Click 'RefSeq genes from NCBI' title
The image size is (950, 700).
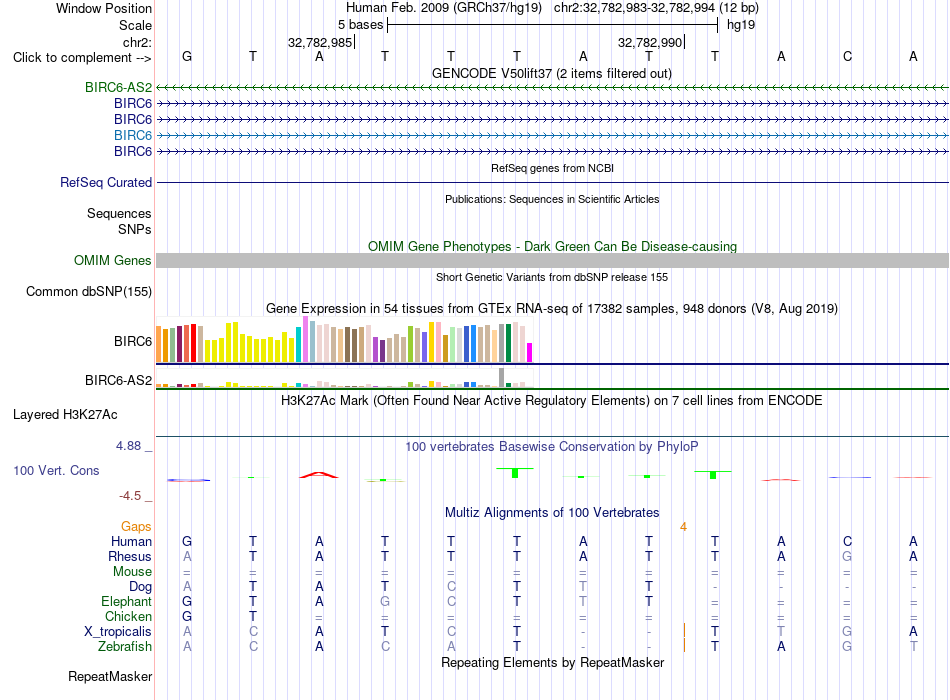(552, 168)
